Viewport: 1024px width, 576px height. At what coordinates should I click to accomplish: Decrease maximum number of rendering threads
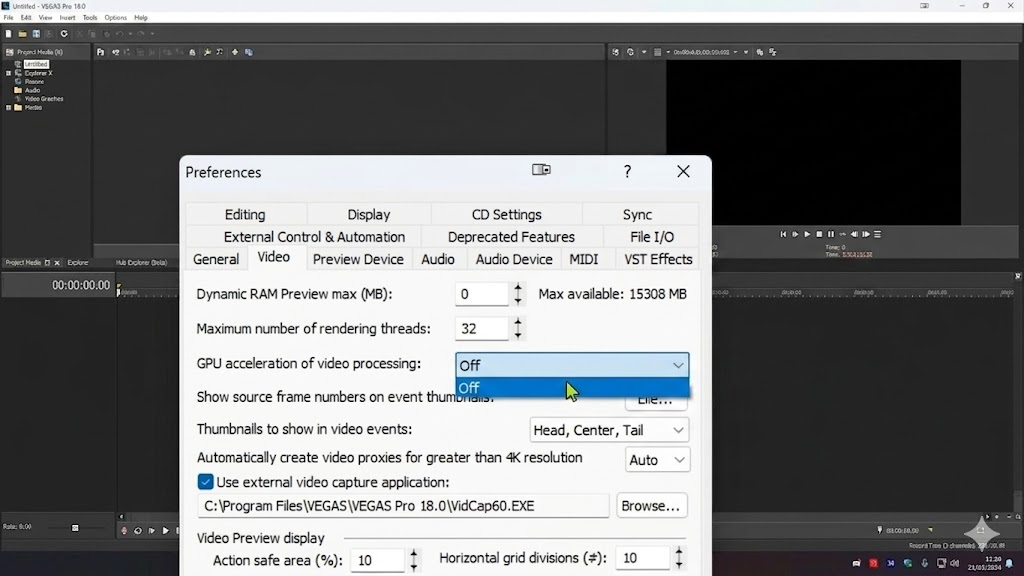[x=518, y=335]
